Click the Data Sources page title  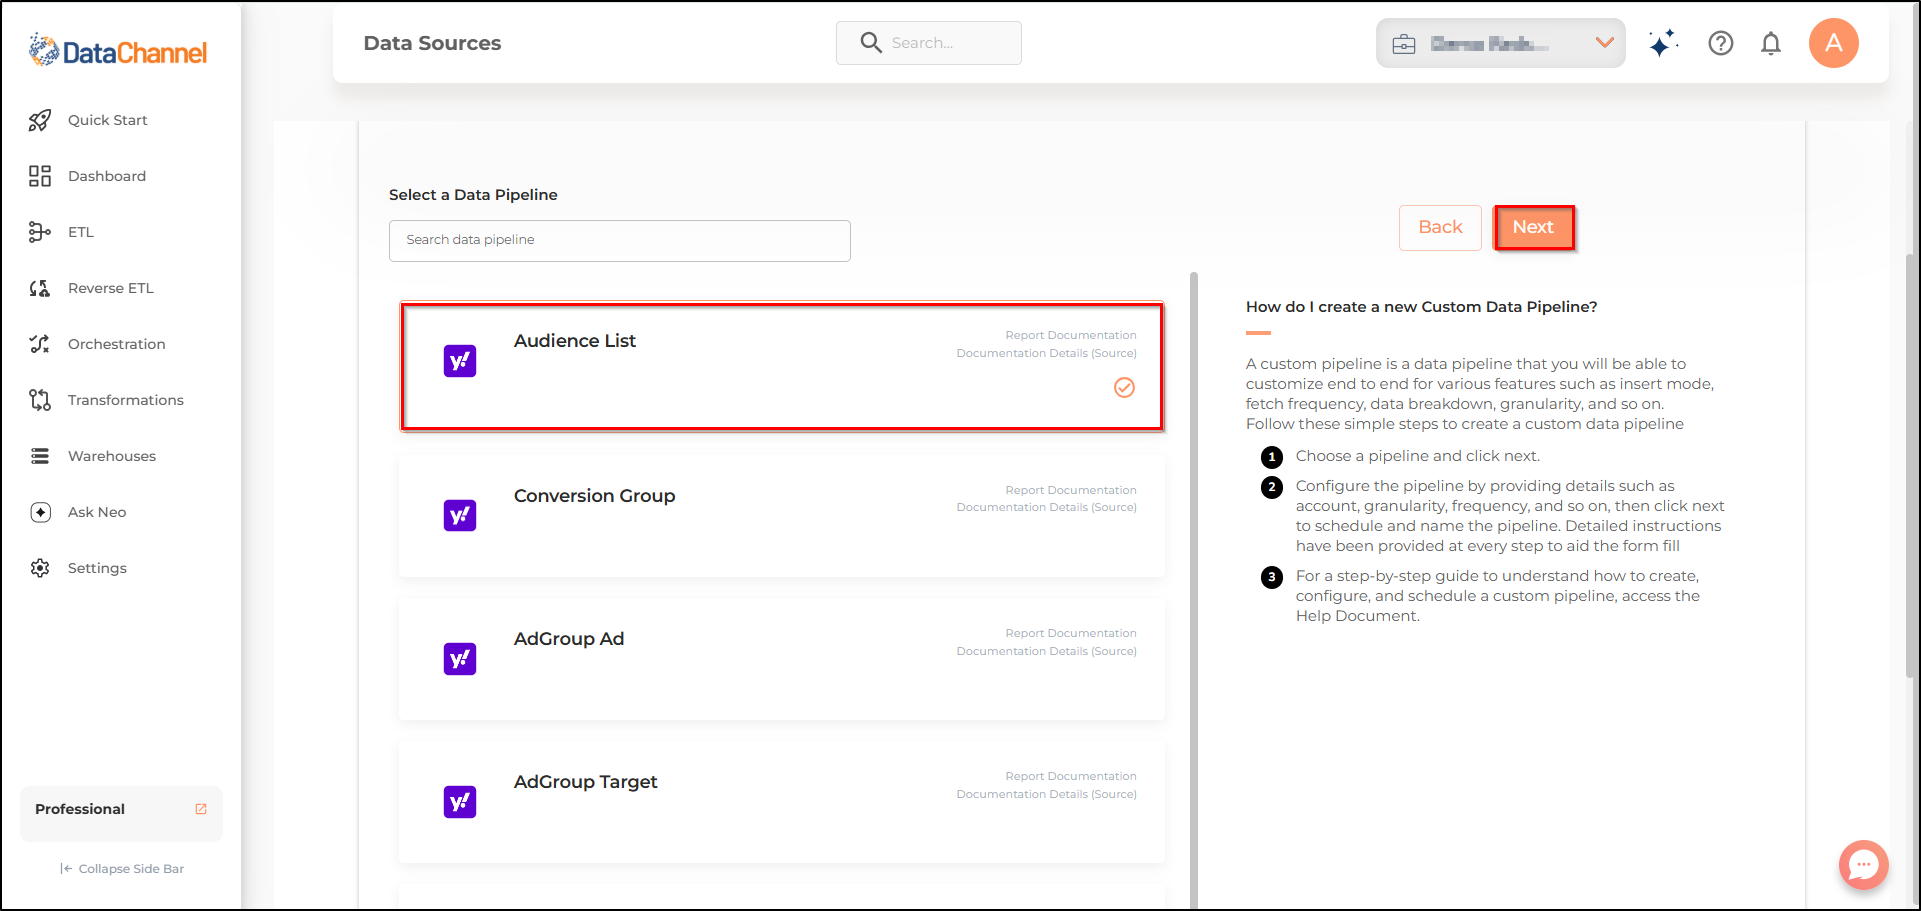click(432, 43)
